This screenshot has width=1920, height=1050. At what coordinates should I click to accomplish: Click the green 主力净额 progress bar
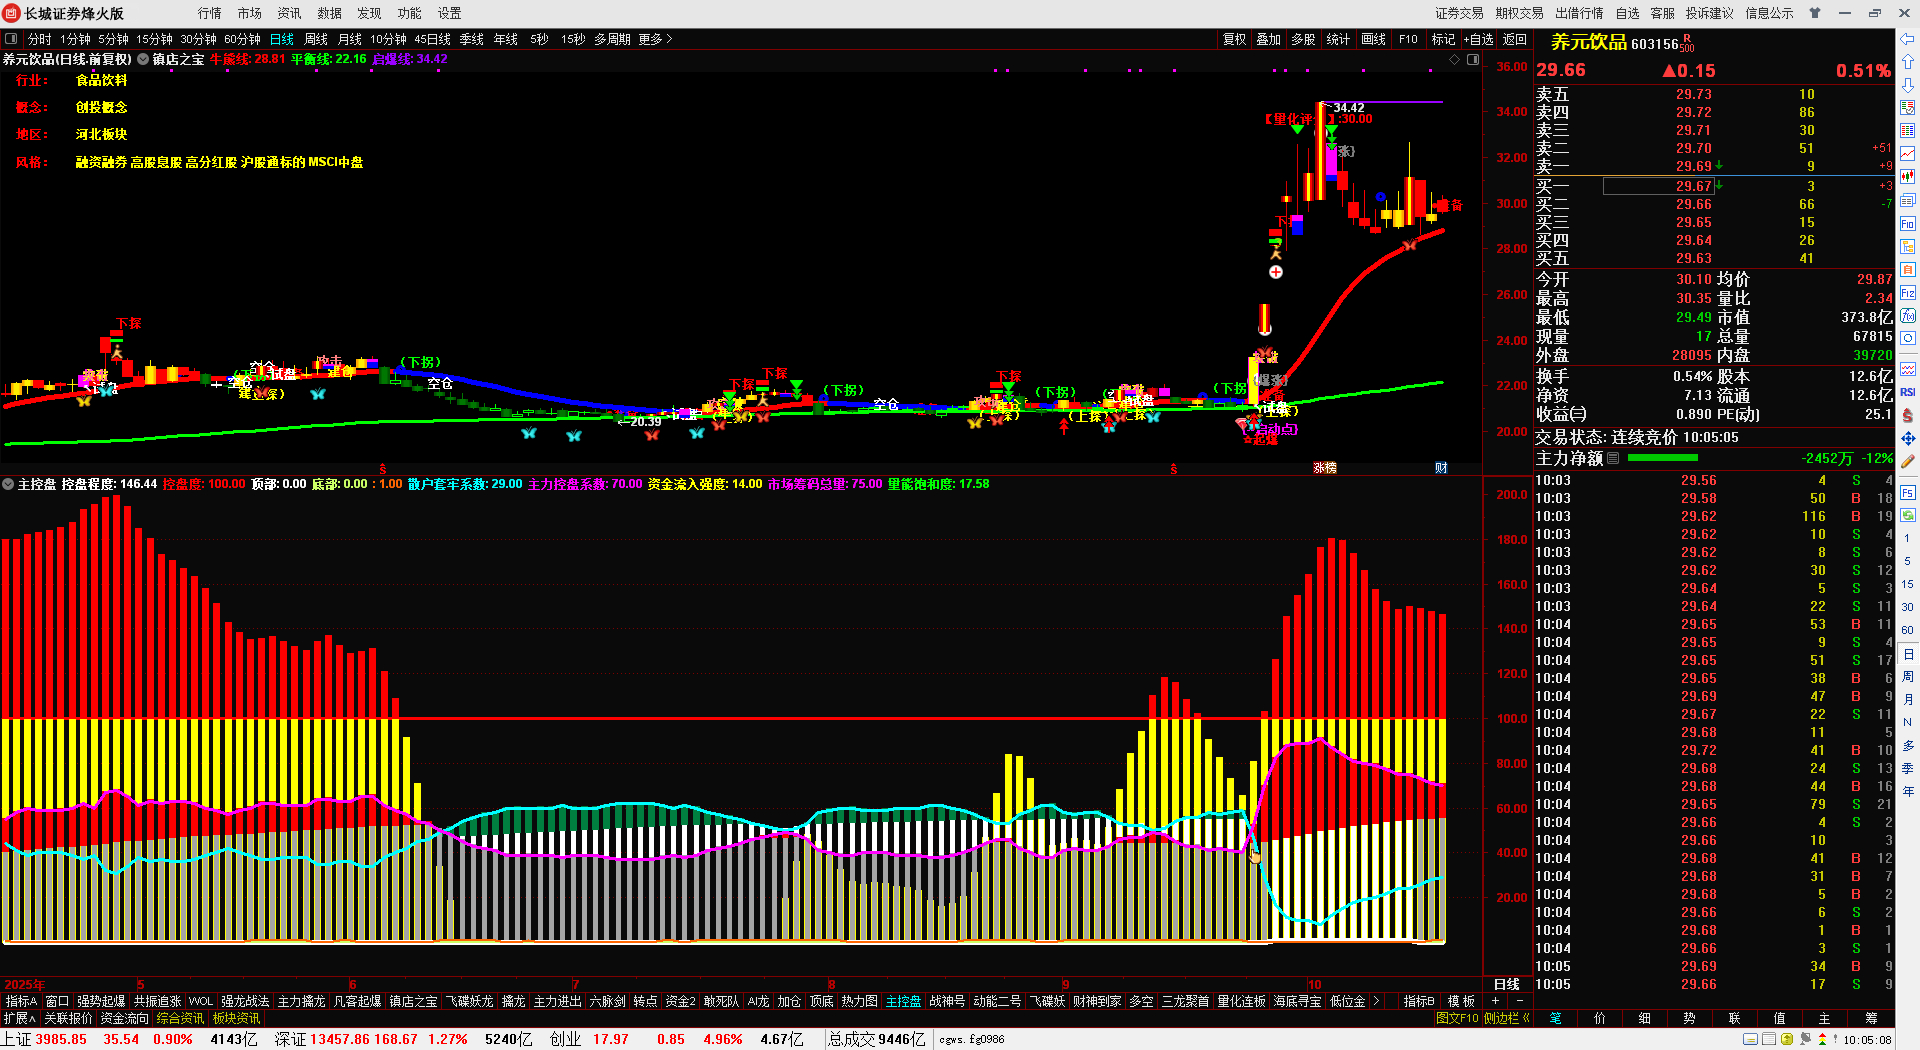coord(1662,458)
